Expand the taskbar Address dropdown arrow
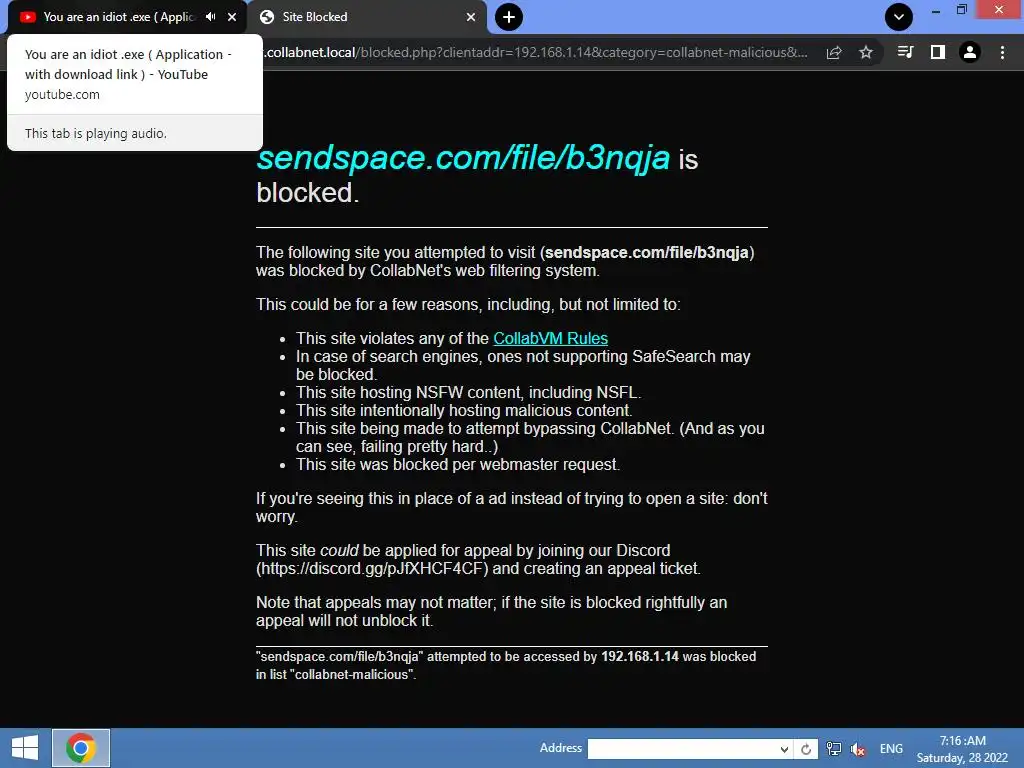This screenshot has height=768, width=1024. point(784,749)
